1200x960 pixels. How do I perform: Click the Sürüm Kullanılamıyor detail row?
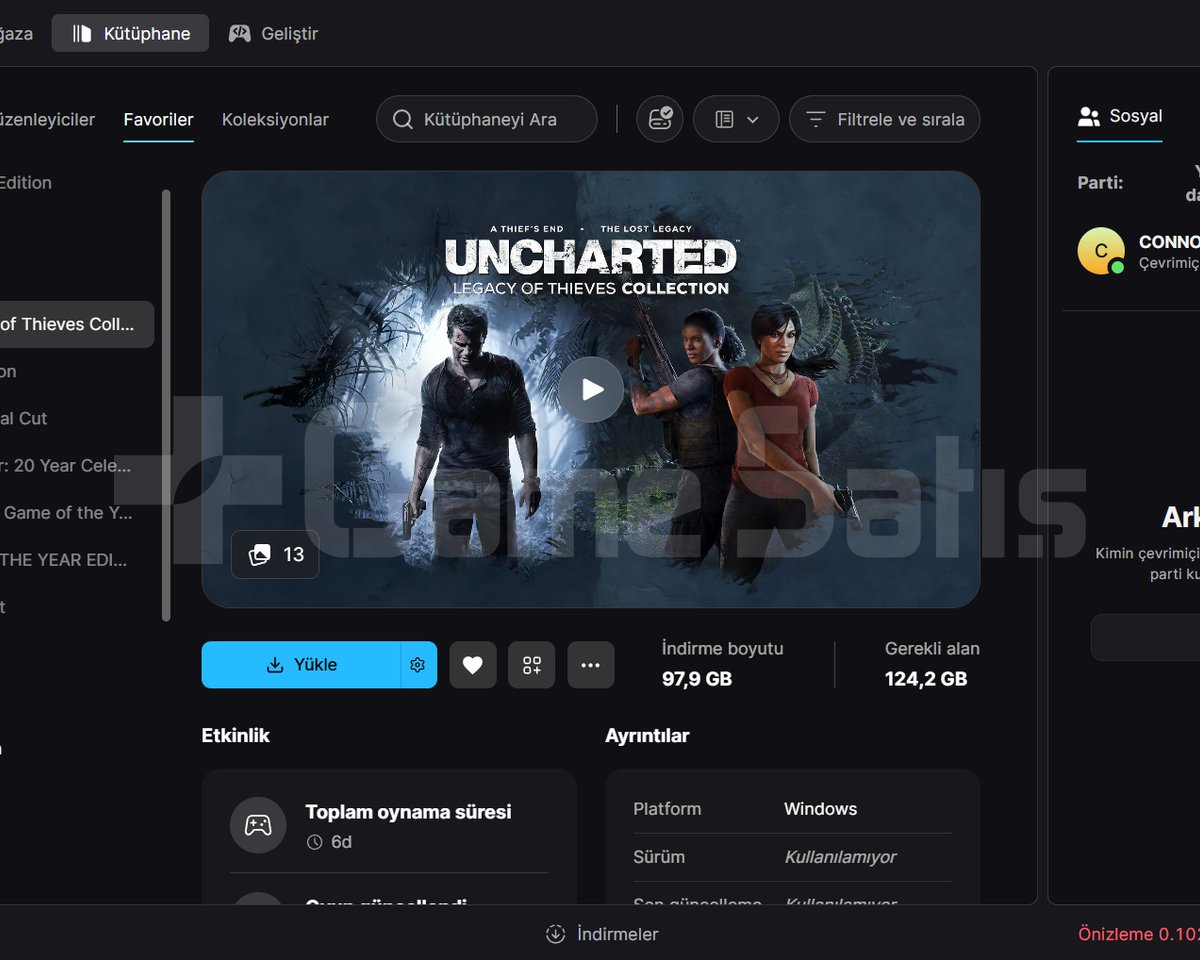792,857
